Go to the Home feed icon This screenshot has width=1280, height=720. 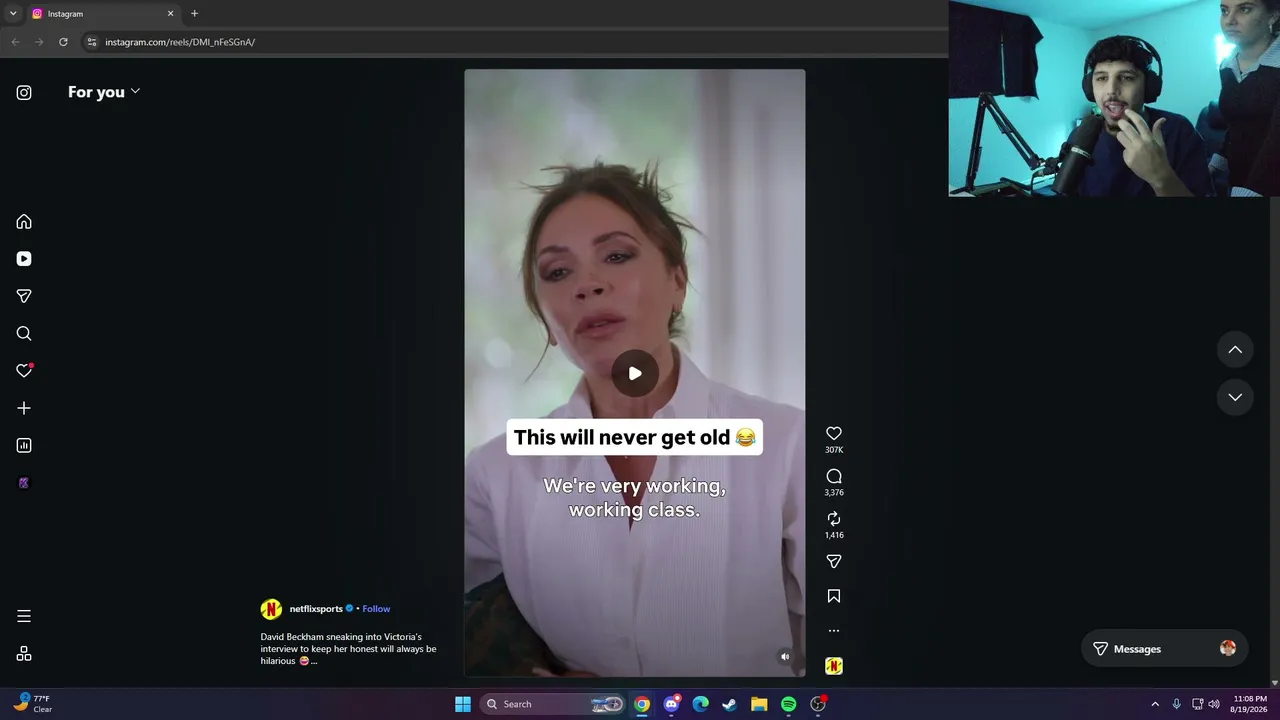(24, 222)
